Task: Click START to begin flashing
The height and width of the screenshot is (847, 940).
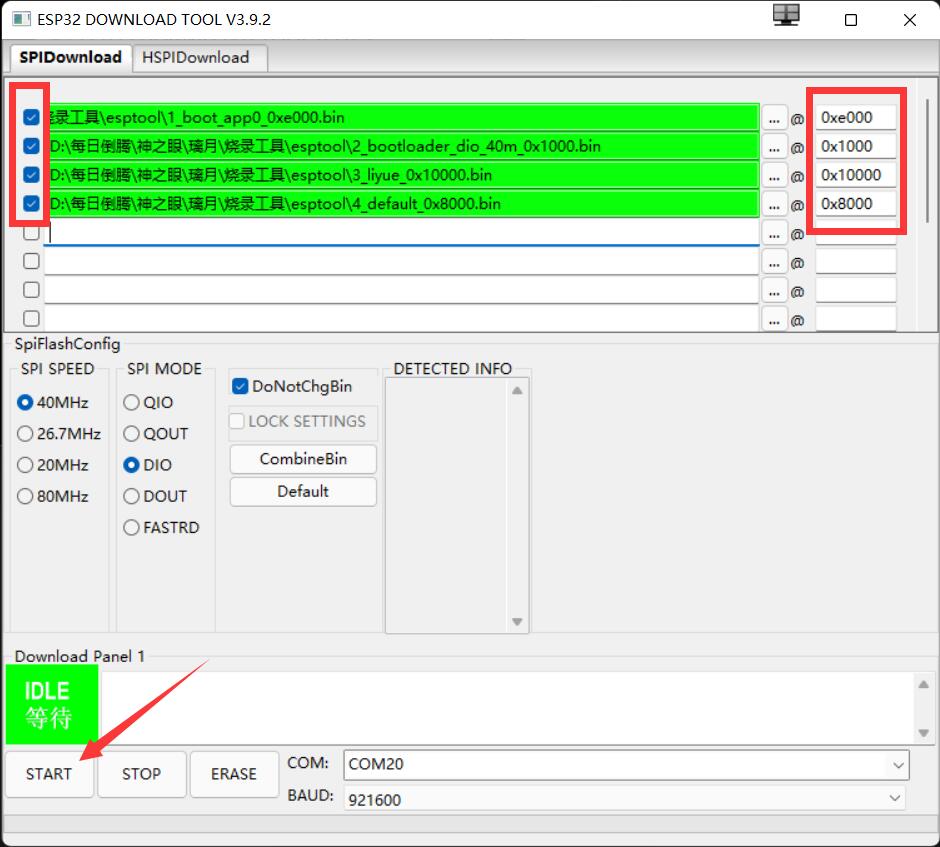Action: [x=49, y=774]
